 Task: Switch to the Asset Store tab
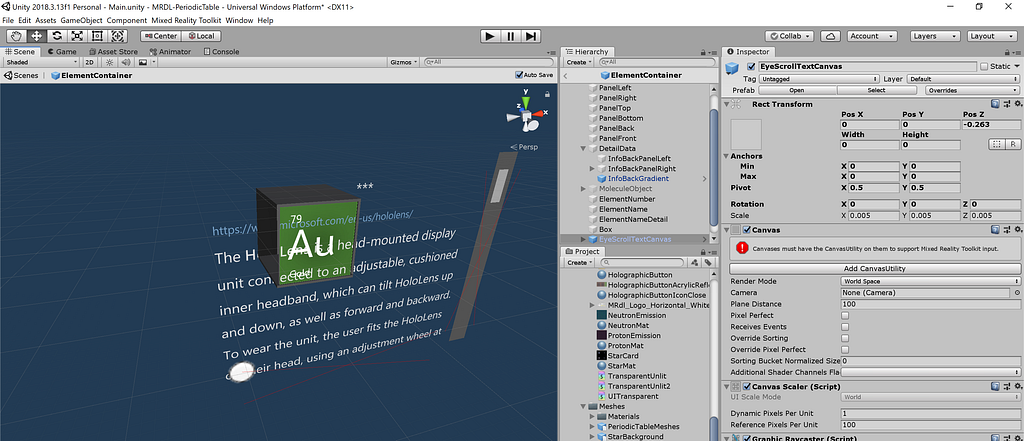click(x=113, y=52)
